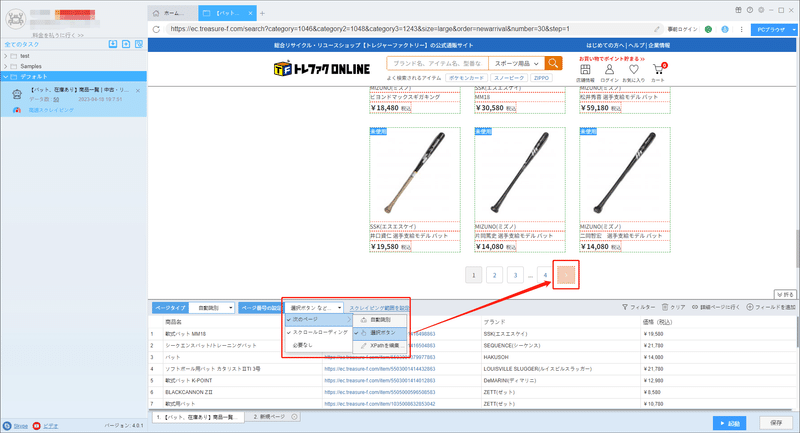
Task: Reload the page with the refresh icon
Action: (x=156, y=29)
